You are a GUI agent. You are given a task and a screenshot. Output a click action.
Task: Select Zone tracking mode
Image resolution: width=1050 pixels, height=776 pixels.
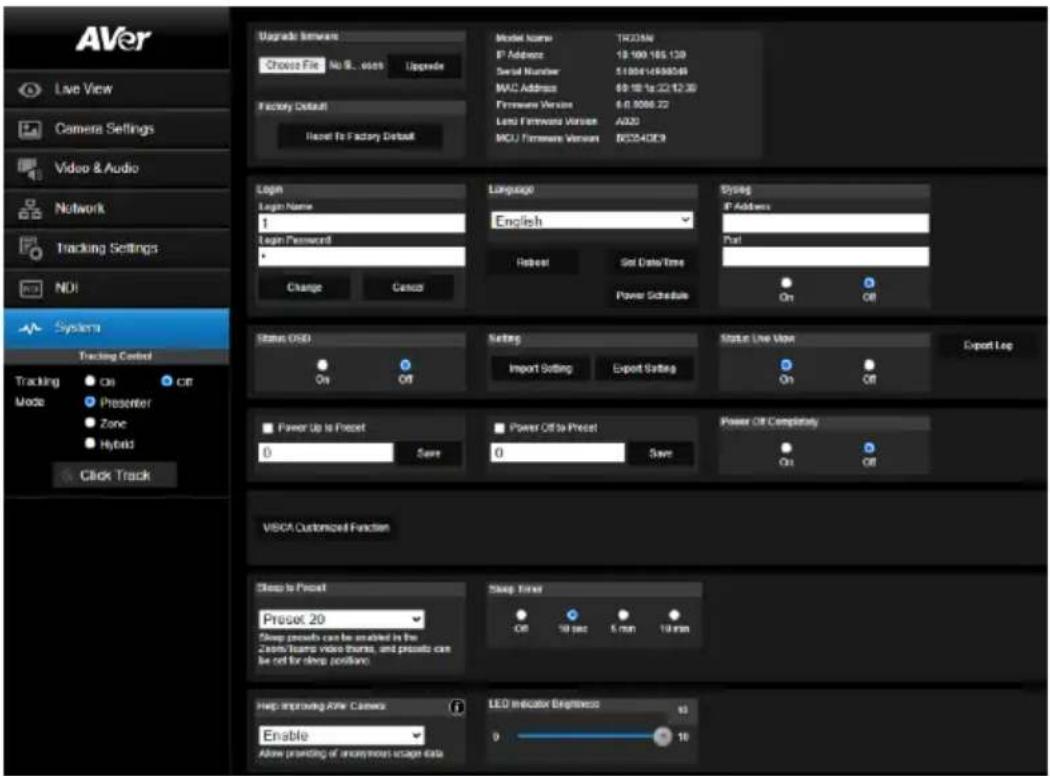click(x=90, y=423)
